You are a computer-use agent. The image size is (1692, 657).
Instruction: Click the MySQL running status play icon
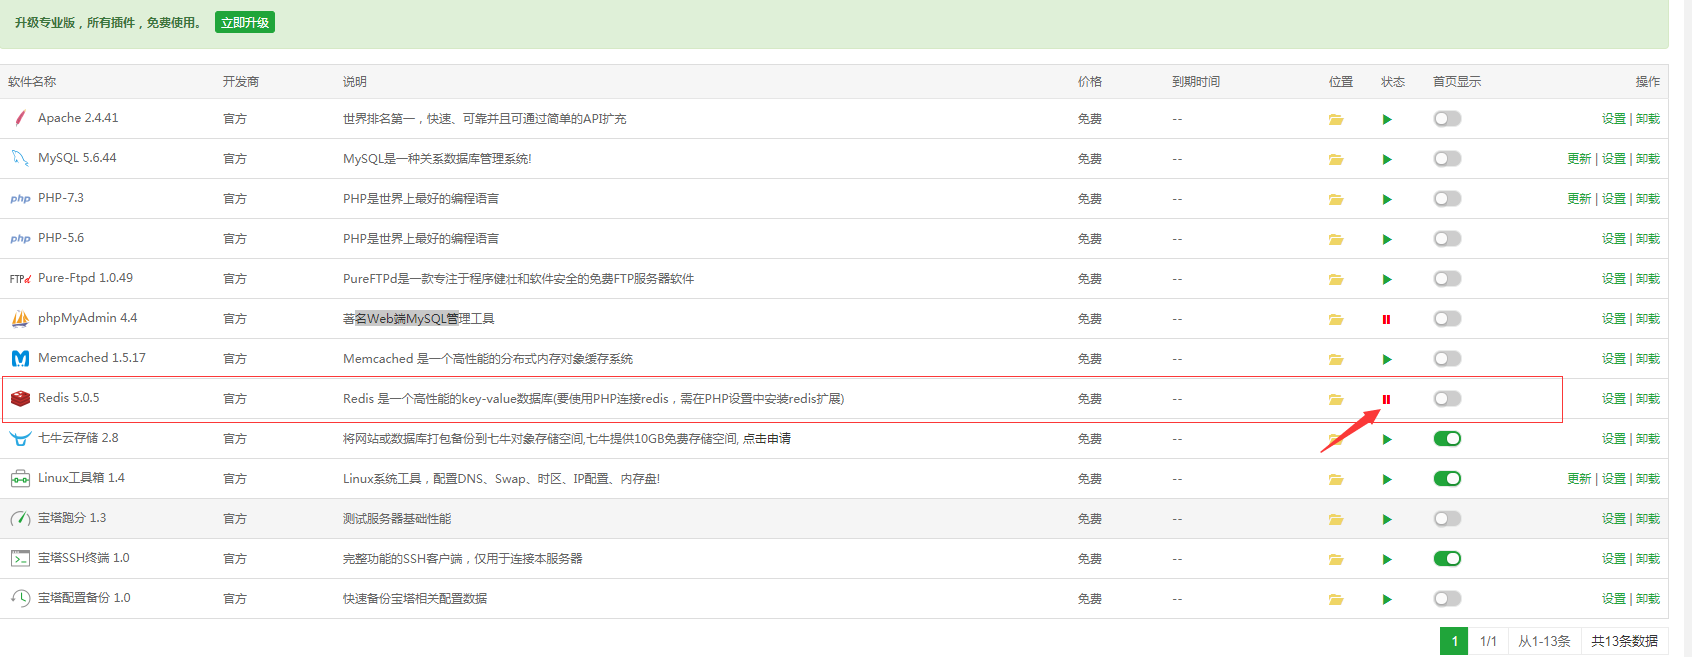pyautogui.click(x=1387, y=159)
